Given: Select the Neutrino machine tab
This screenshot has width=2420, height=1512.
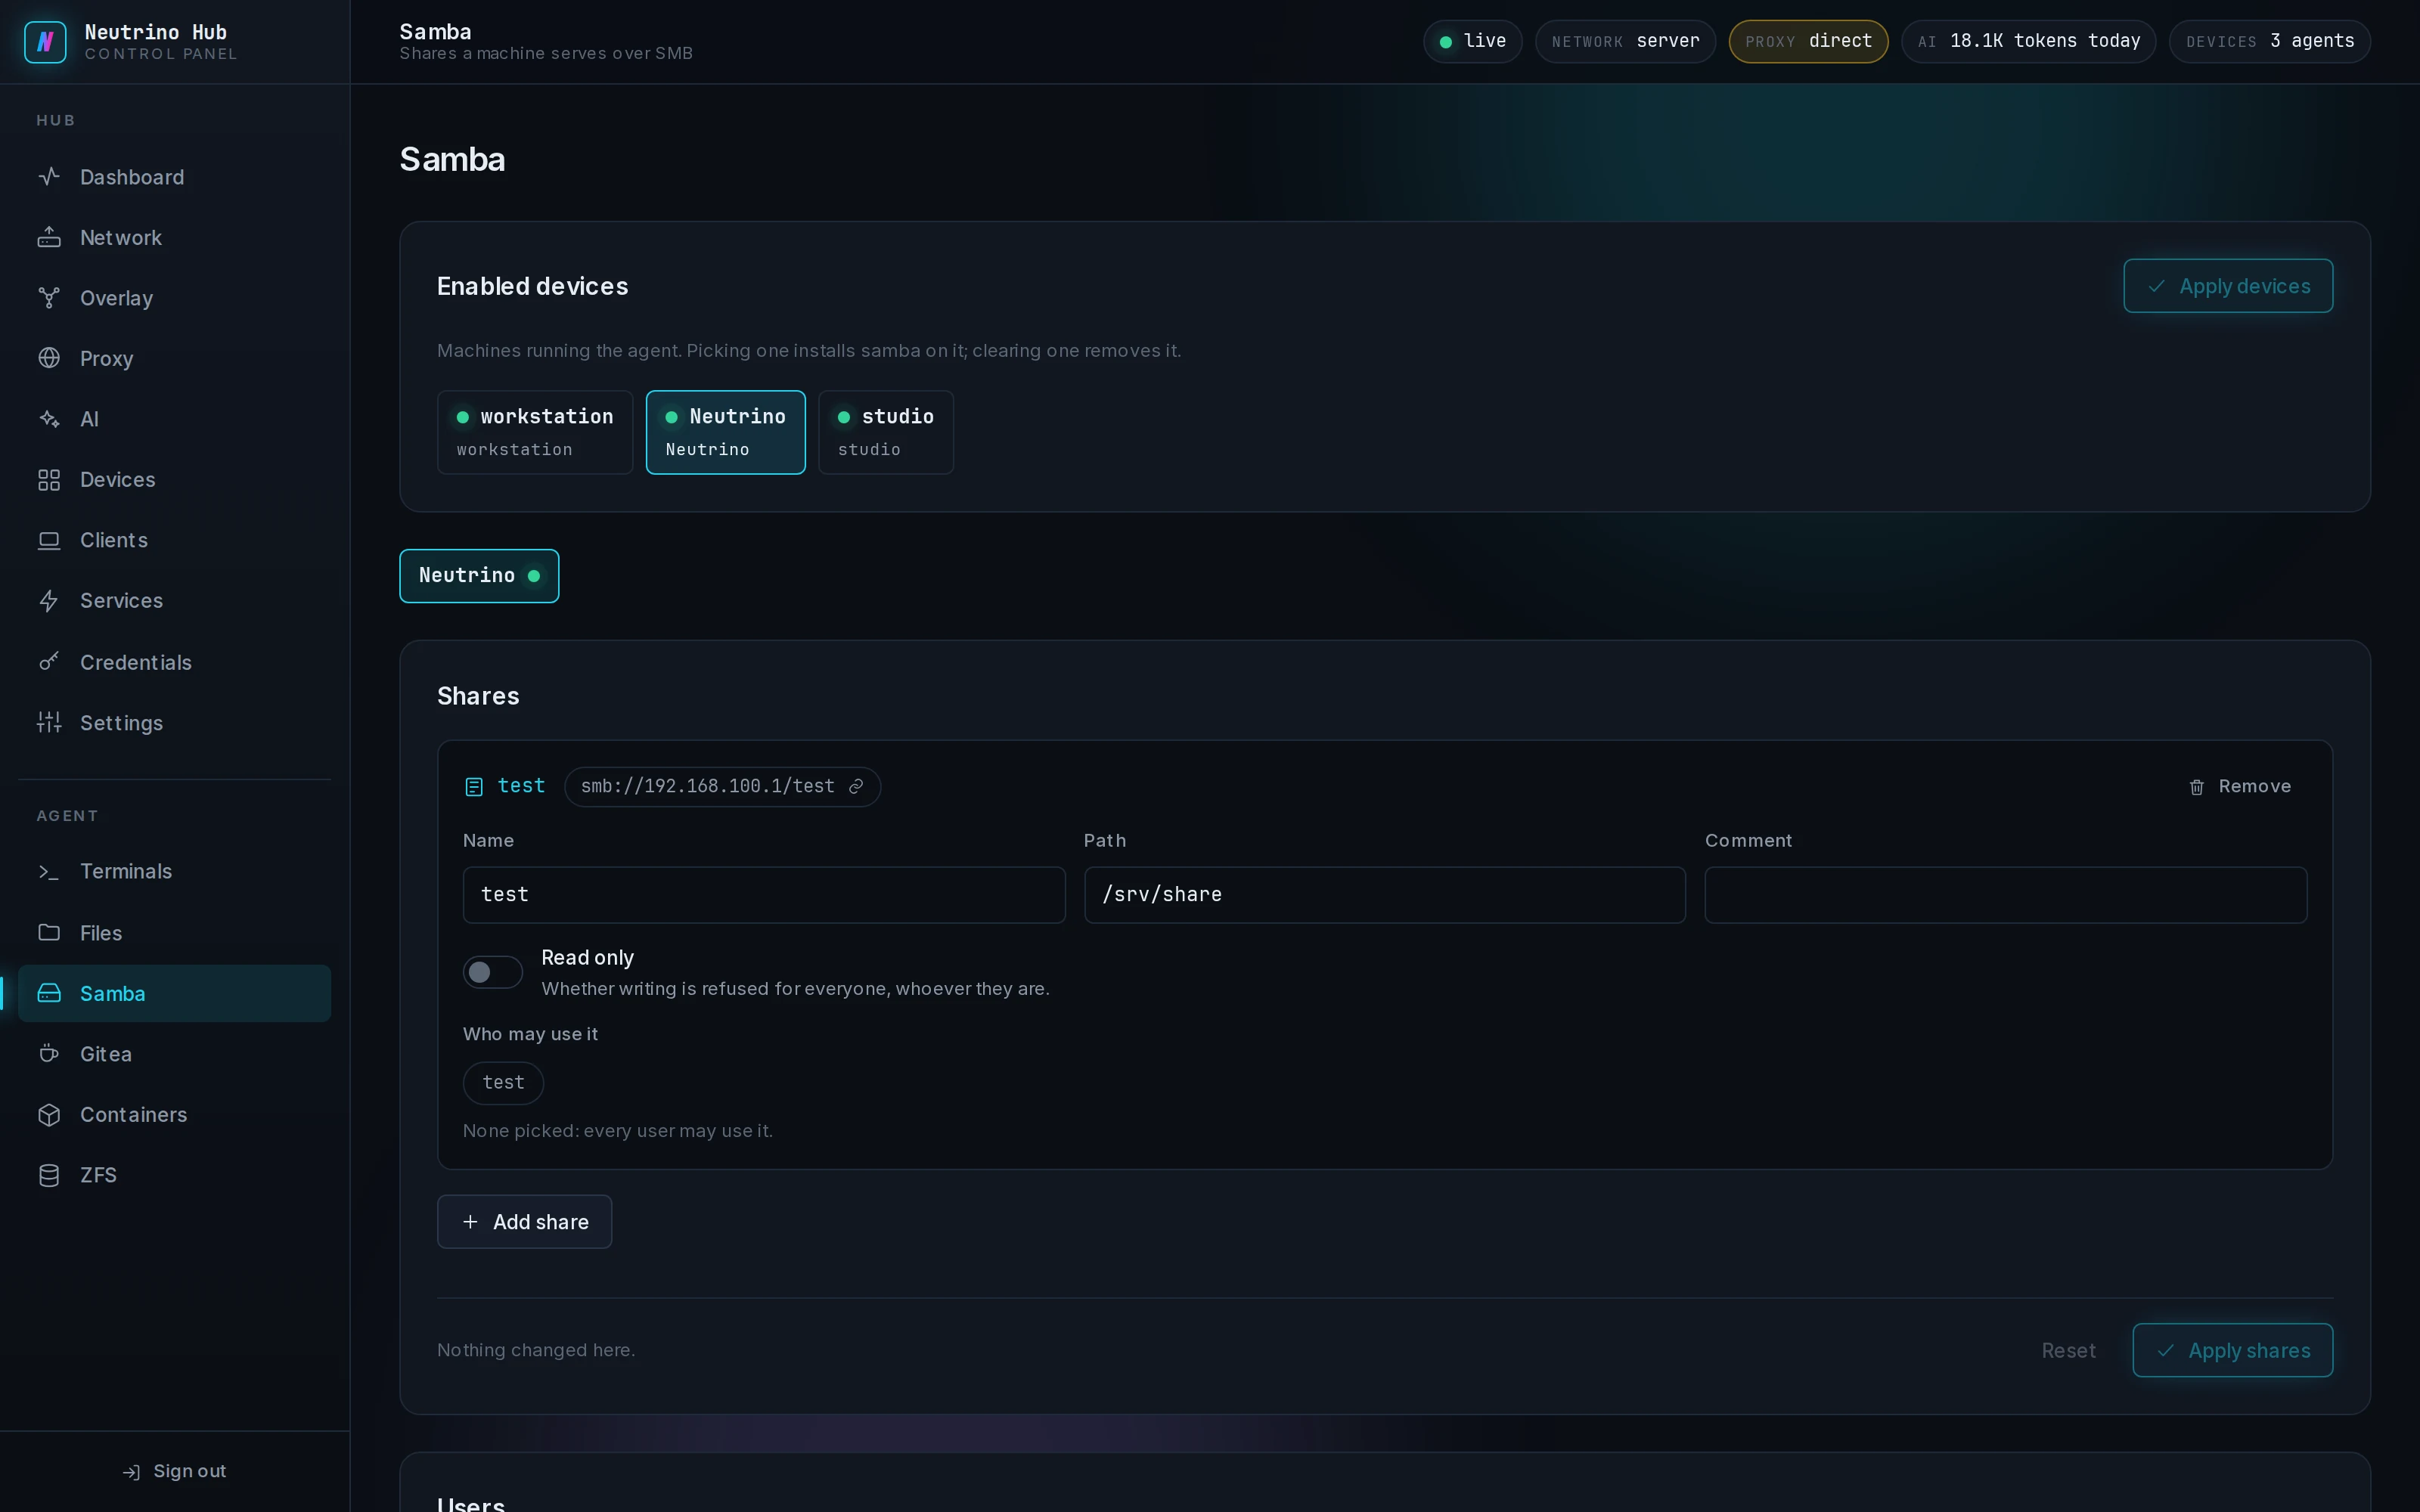Looking at the screenshot, I should point(479,576).
